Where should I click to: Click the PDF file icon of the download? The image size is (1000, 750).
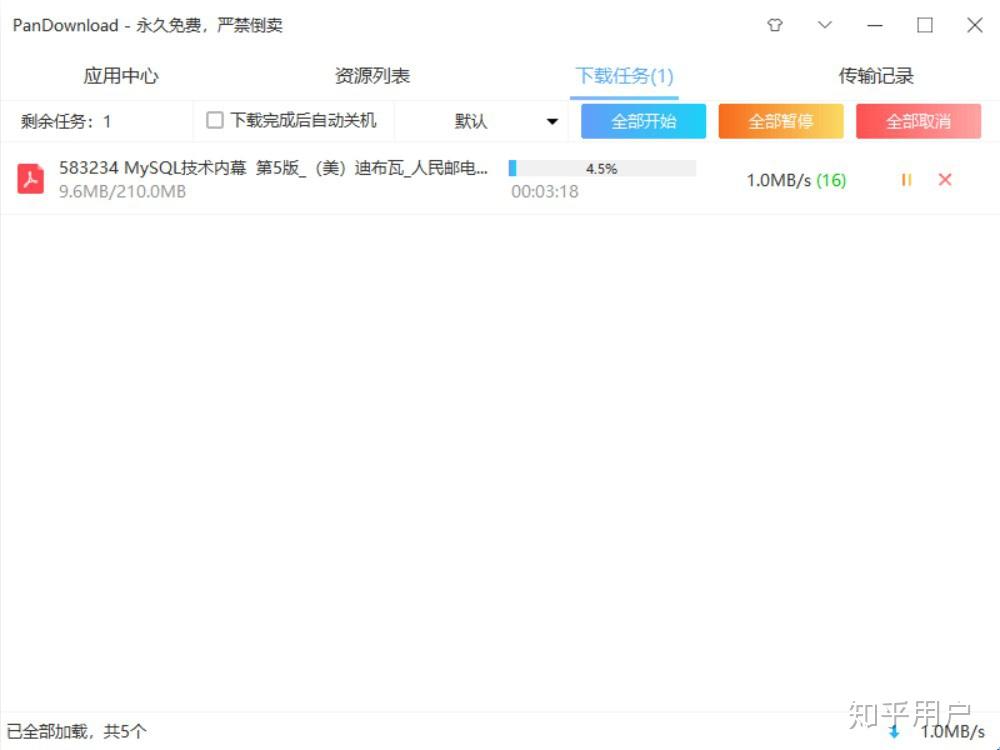click(x=30, y=178)
